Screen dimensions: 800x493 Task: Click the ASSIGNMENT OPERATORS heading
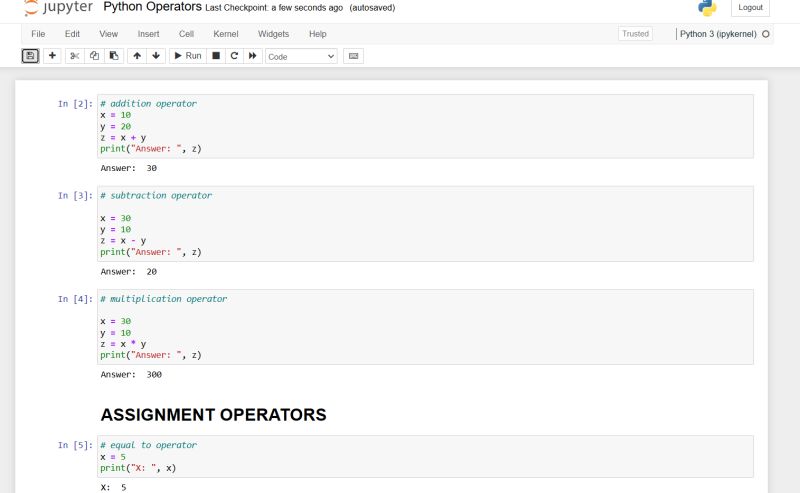pos(213,414)
